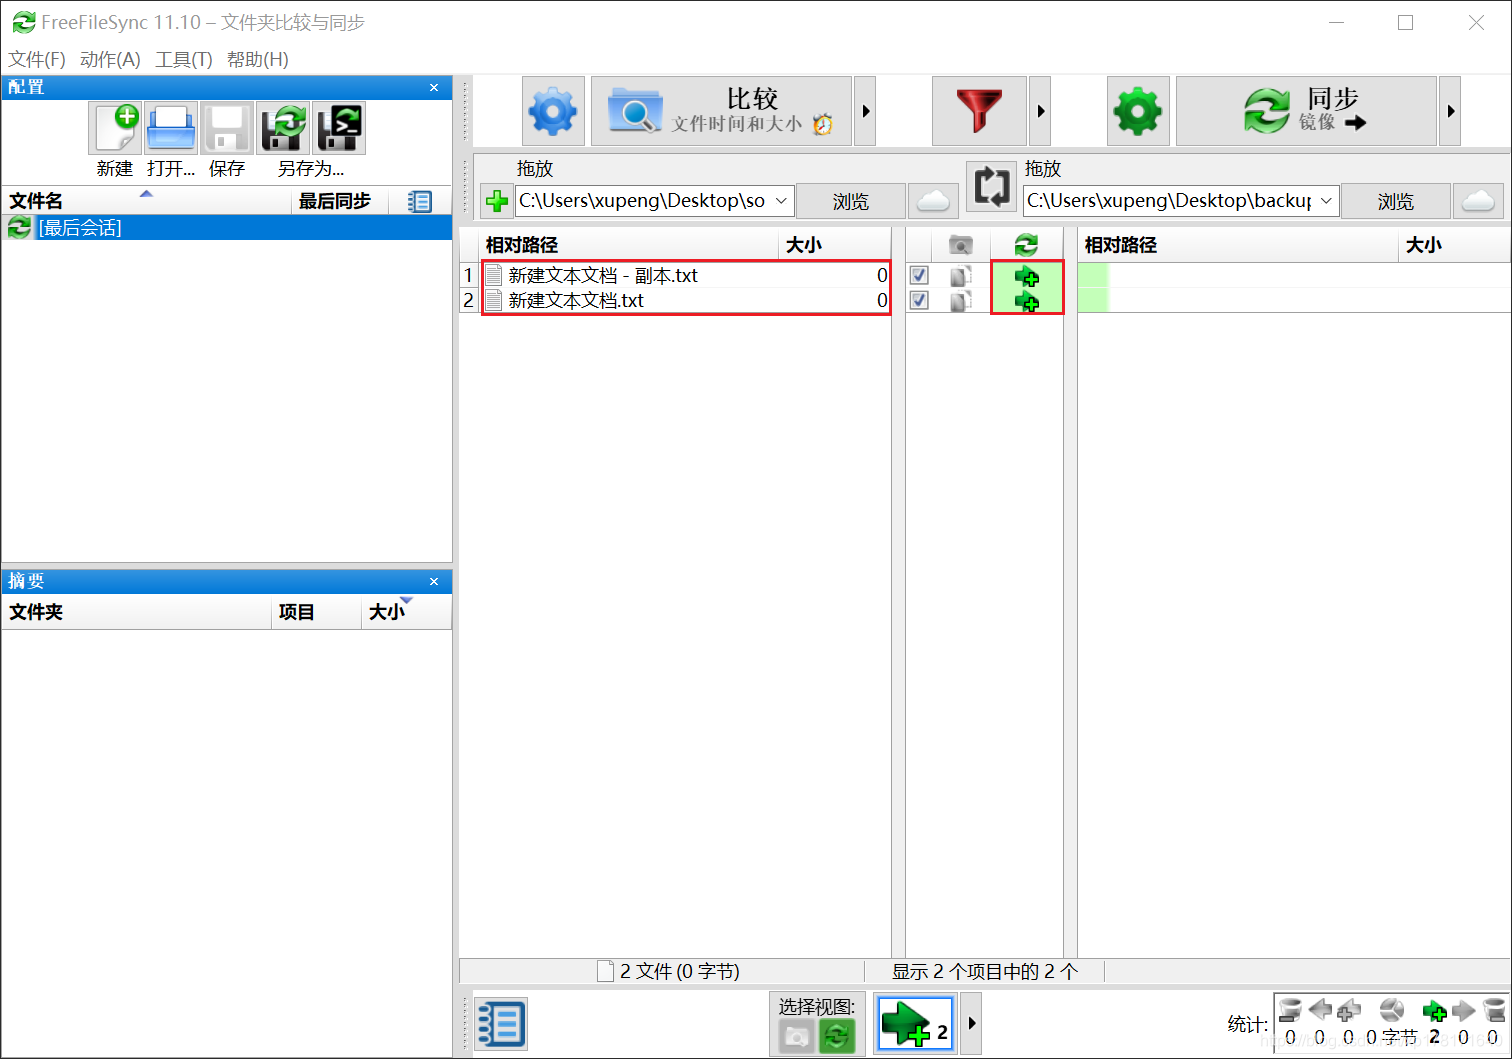Viewport: 1512px width, 1059px height.
Task: Click the delete-right statistics icon
Action: pyautogui.click(x=1494, y=1010)
